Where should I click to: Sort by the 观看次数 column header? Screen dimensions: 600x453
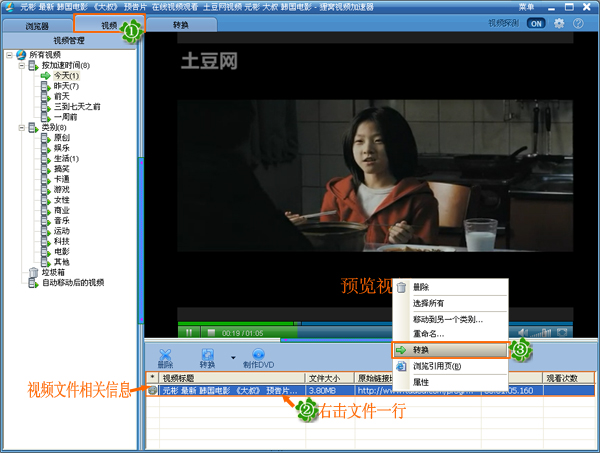[569, 378]
